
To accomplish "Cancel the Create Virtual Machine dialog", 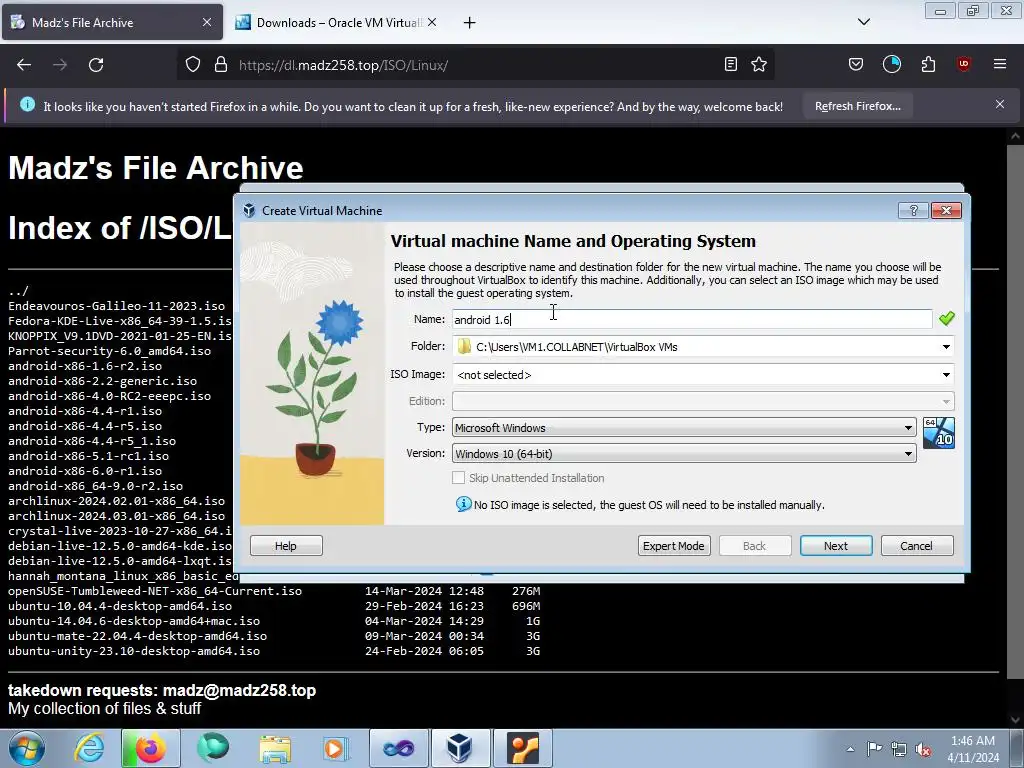I will coord(916,546).
